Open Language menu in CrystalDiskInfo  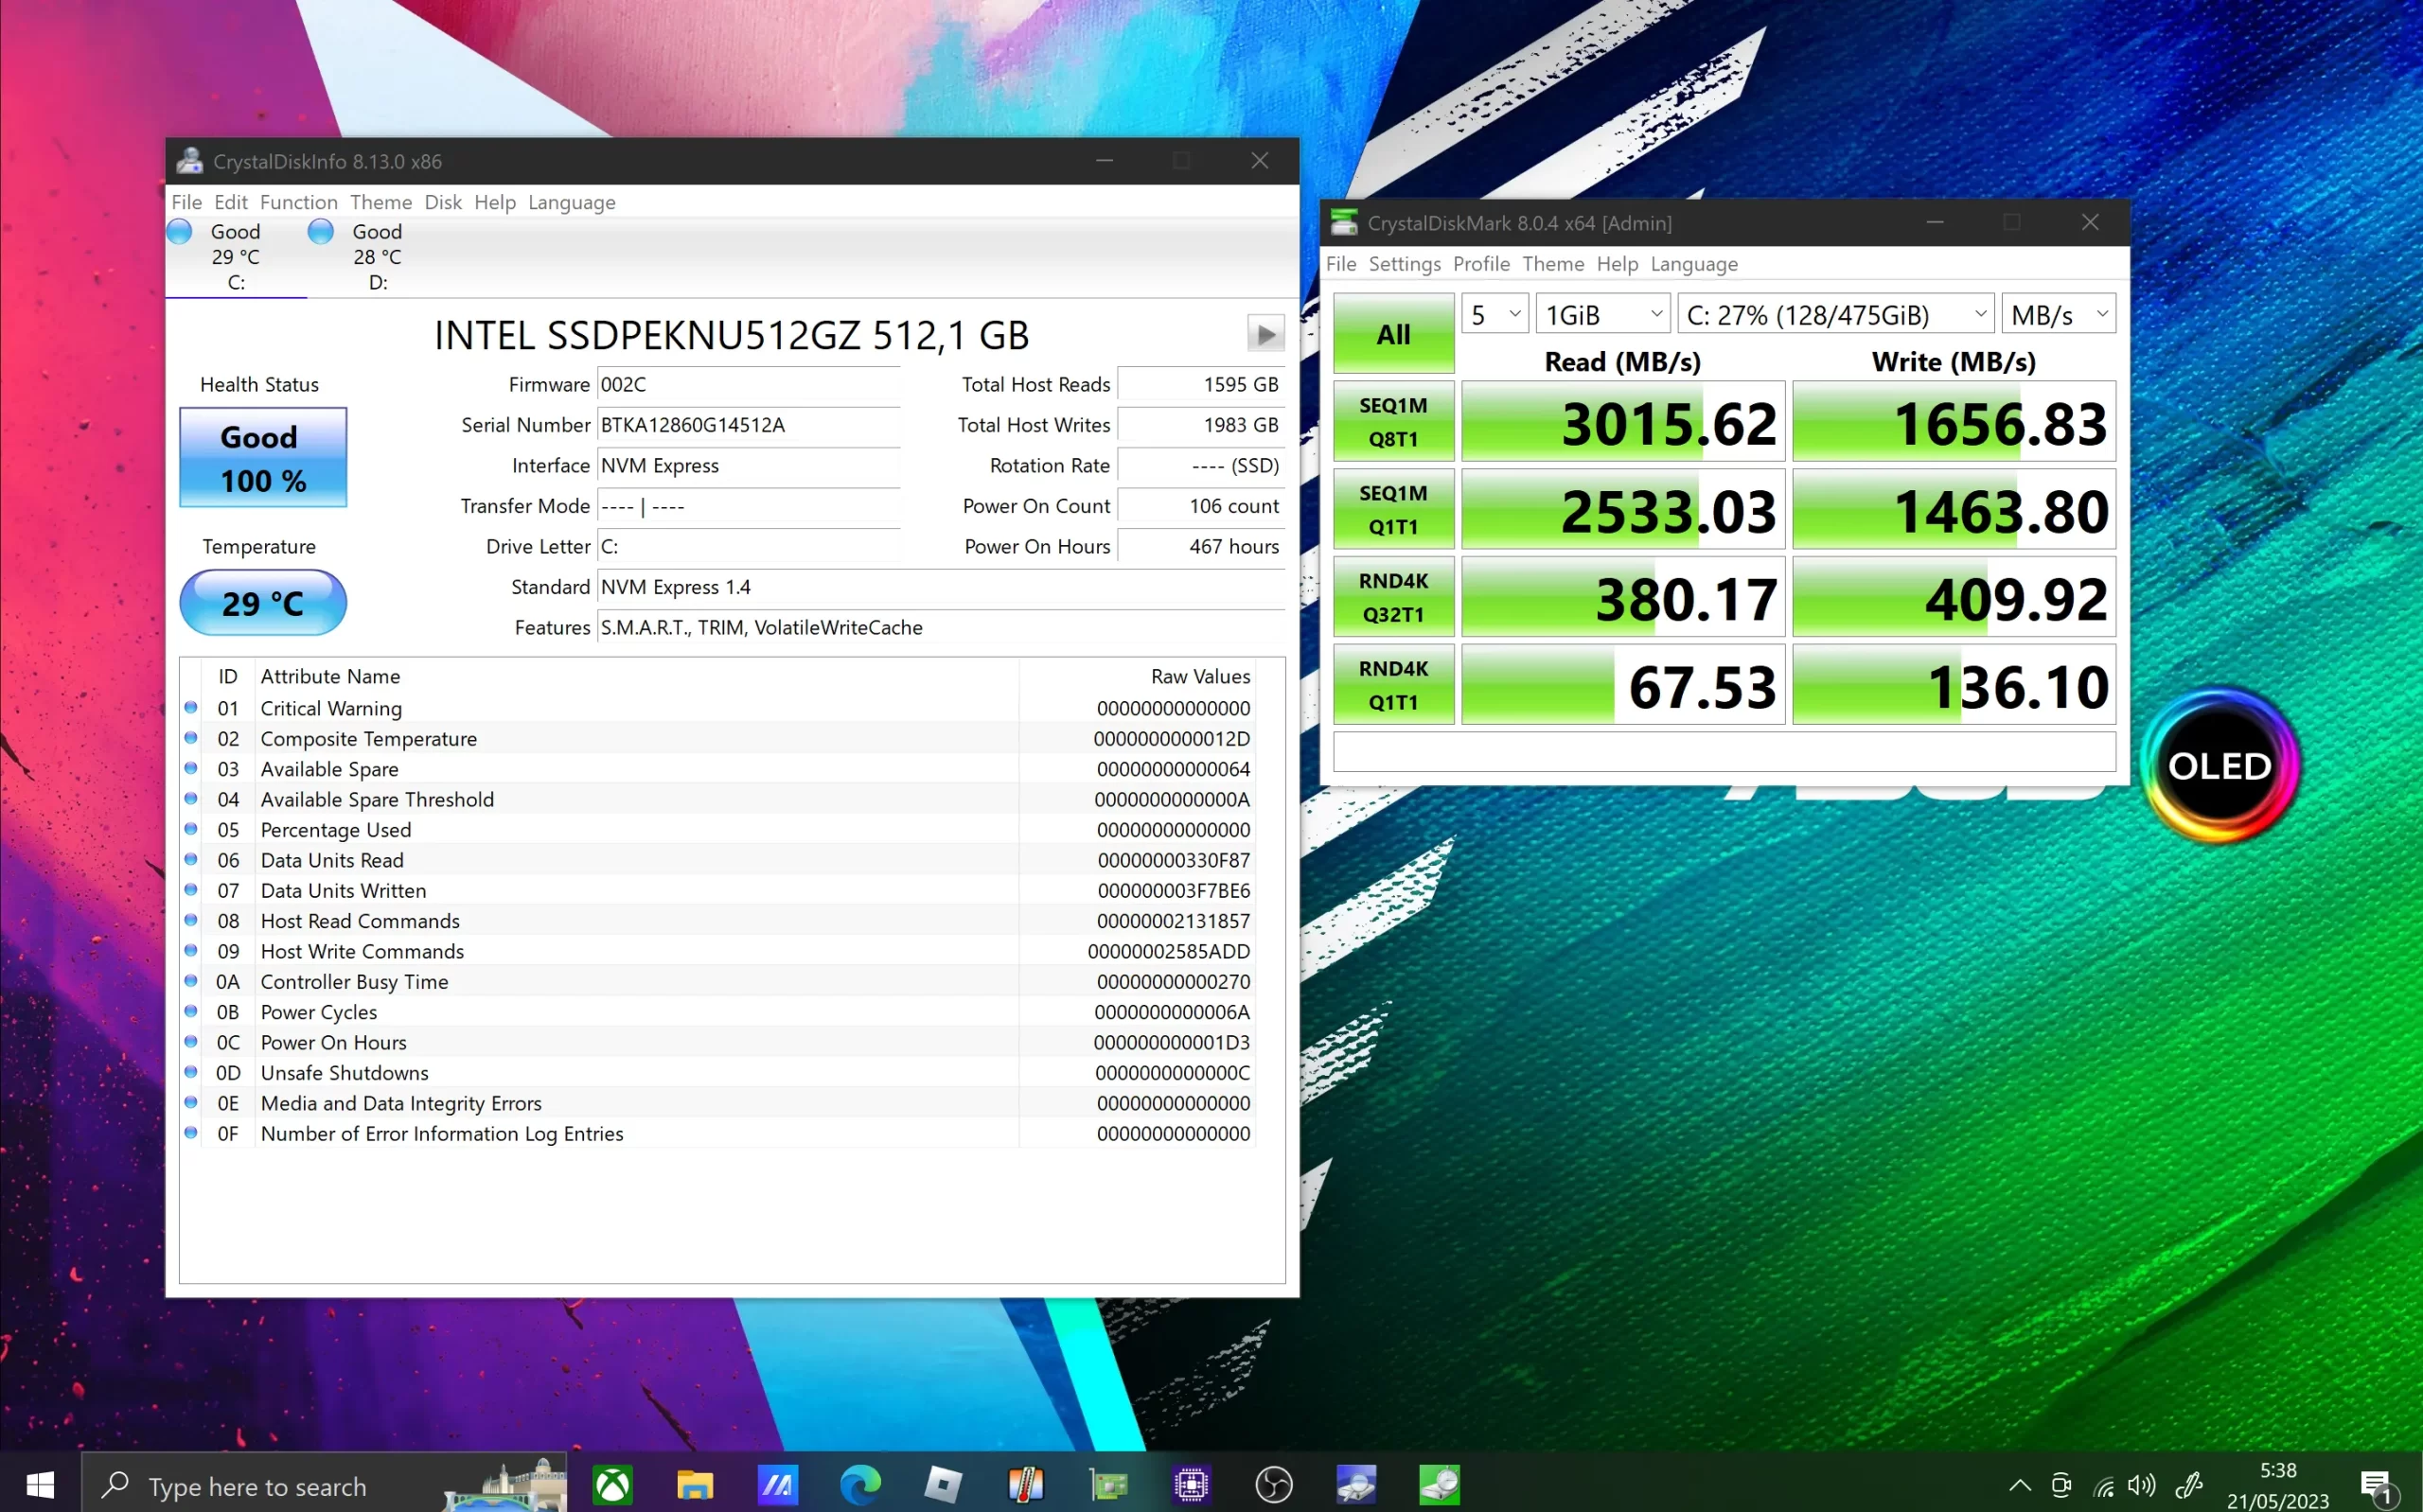click(x=571, y=202)
